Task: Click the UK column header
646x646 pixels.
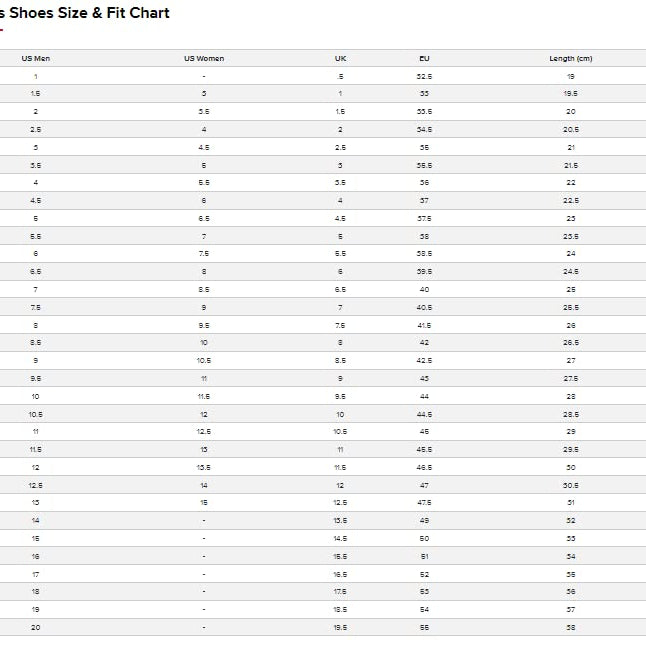Action: coord(340,58)
